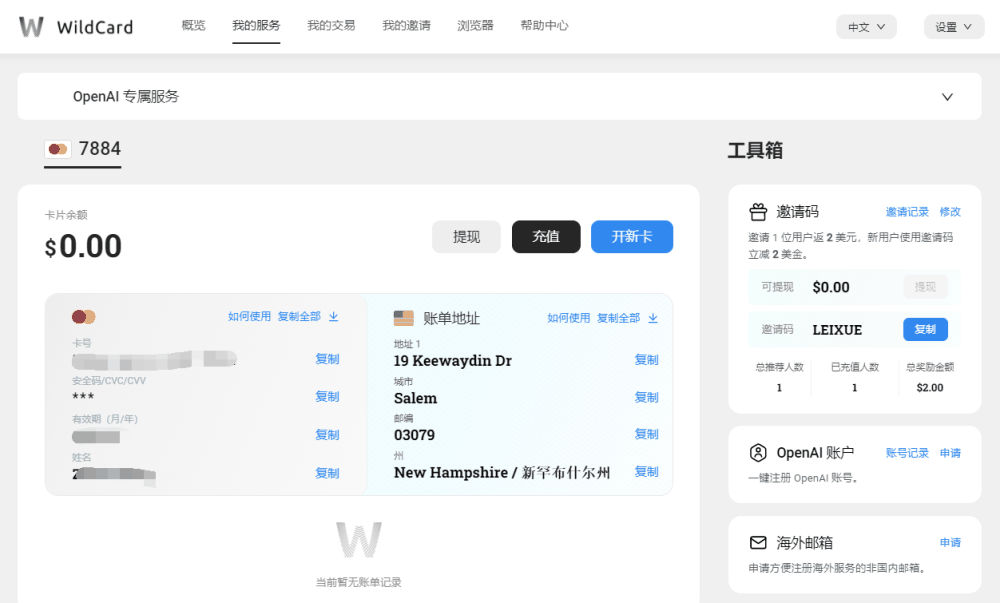Click the person icon beside OpenAI 账户
This screenshot has width=1000, height=603.
(758, 452)
